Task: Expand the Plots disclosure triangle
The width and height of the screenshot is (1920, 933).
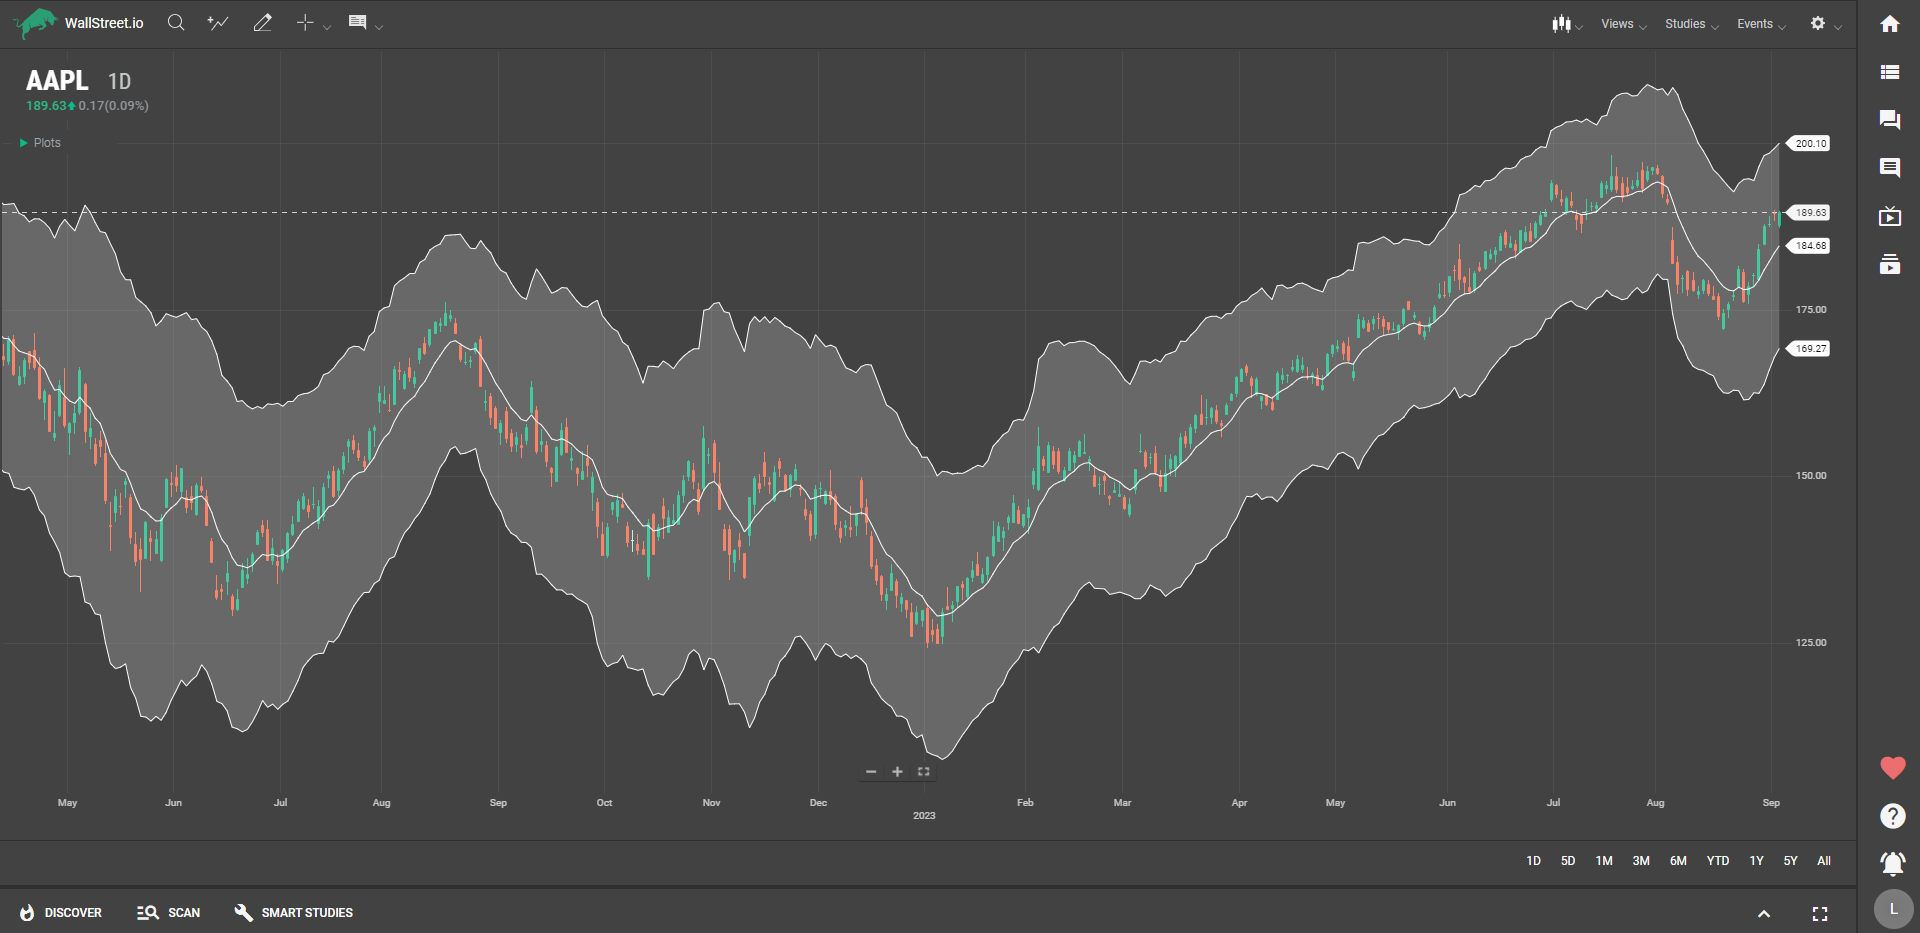Action: click(x=24, y=143)
